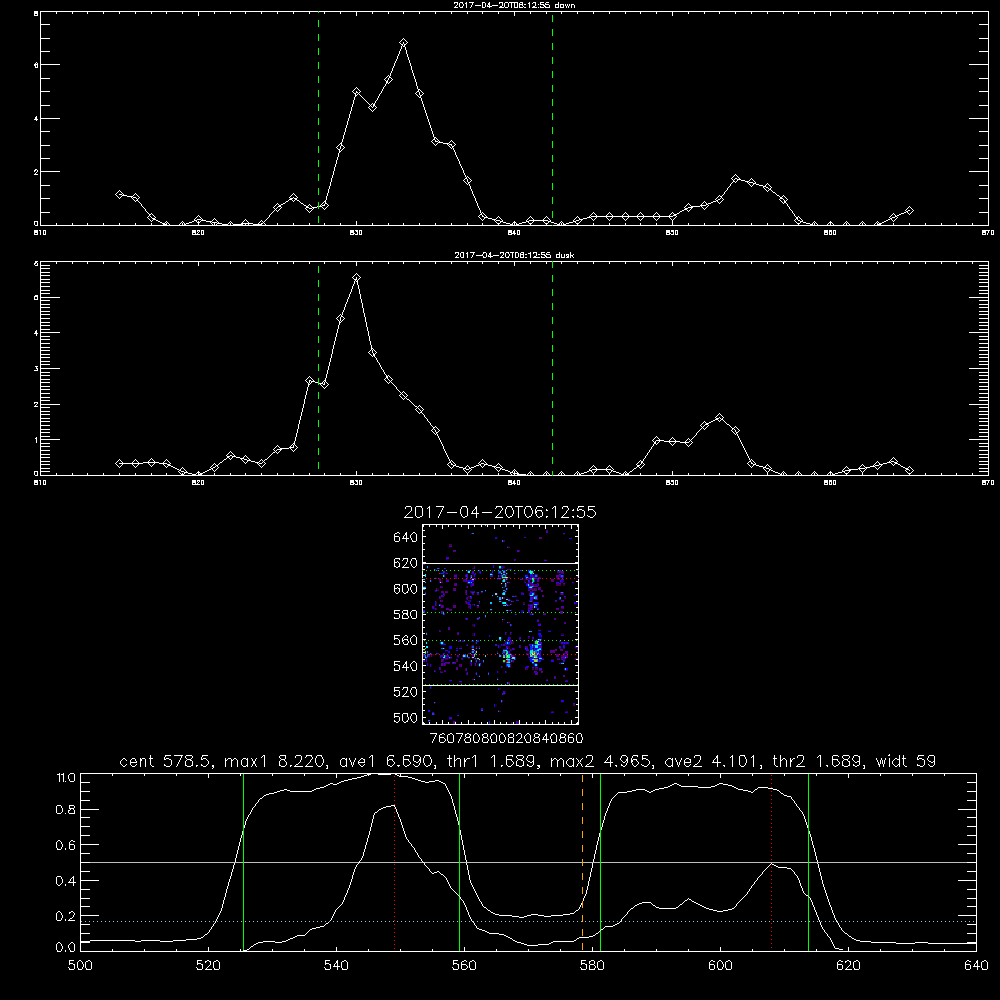The image size is (1000, 1000).
Task: Click the 580 label on bottom plot x-axis
Action: click(x=592, y=965)
